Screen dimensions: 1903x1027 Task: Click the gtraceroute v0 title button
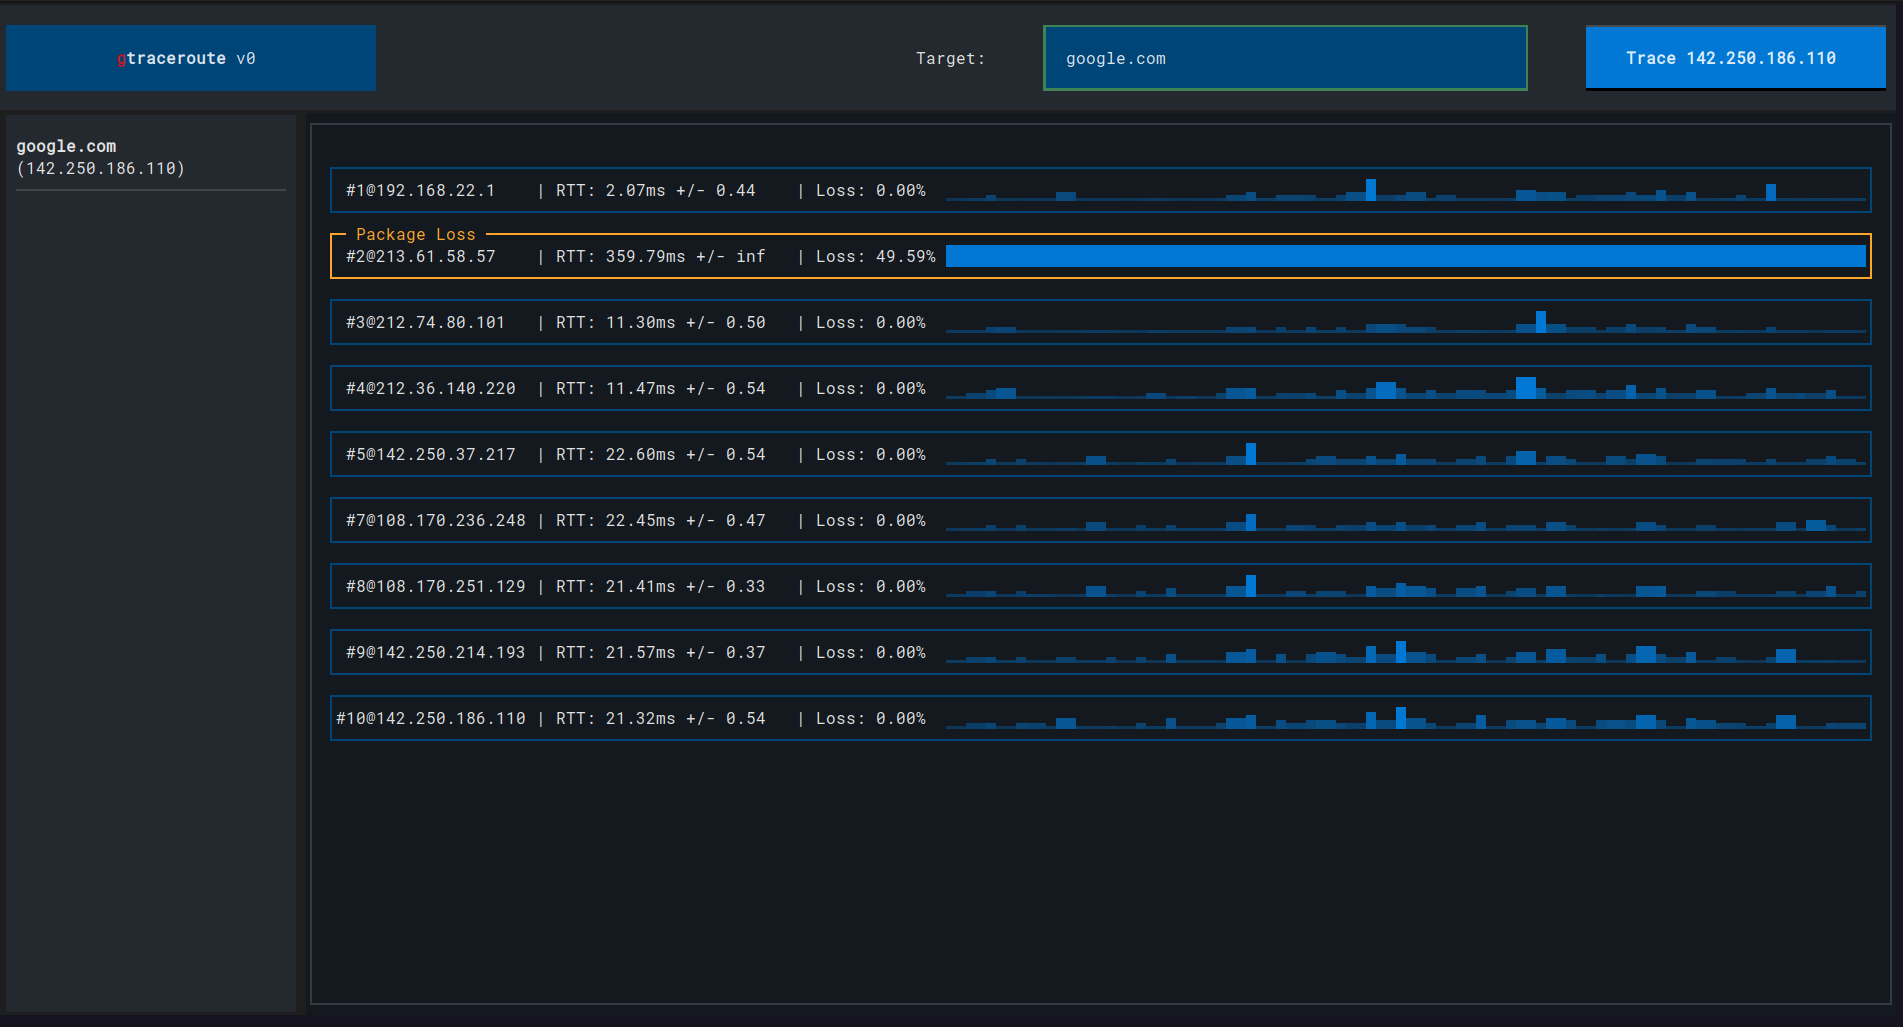[x=191, y=58]
